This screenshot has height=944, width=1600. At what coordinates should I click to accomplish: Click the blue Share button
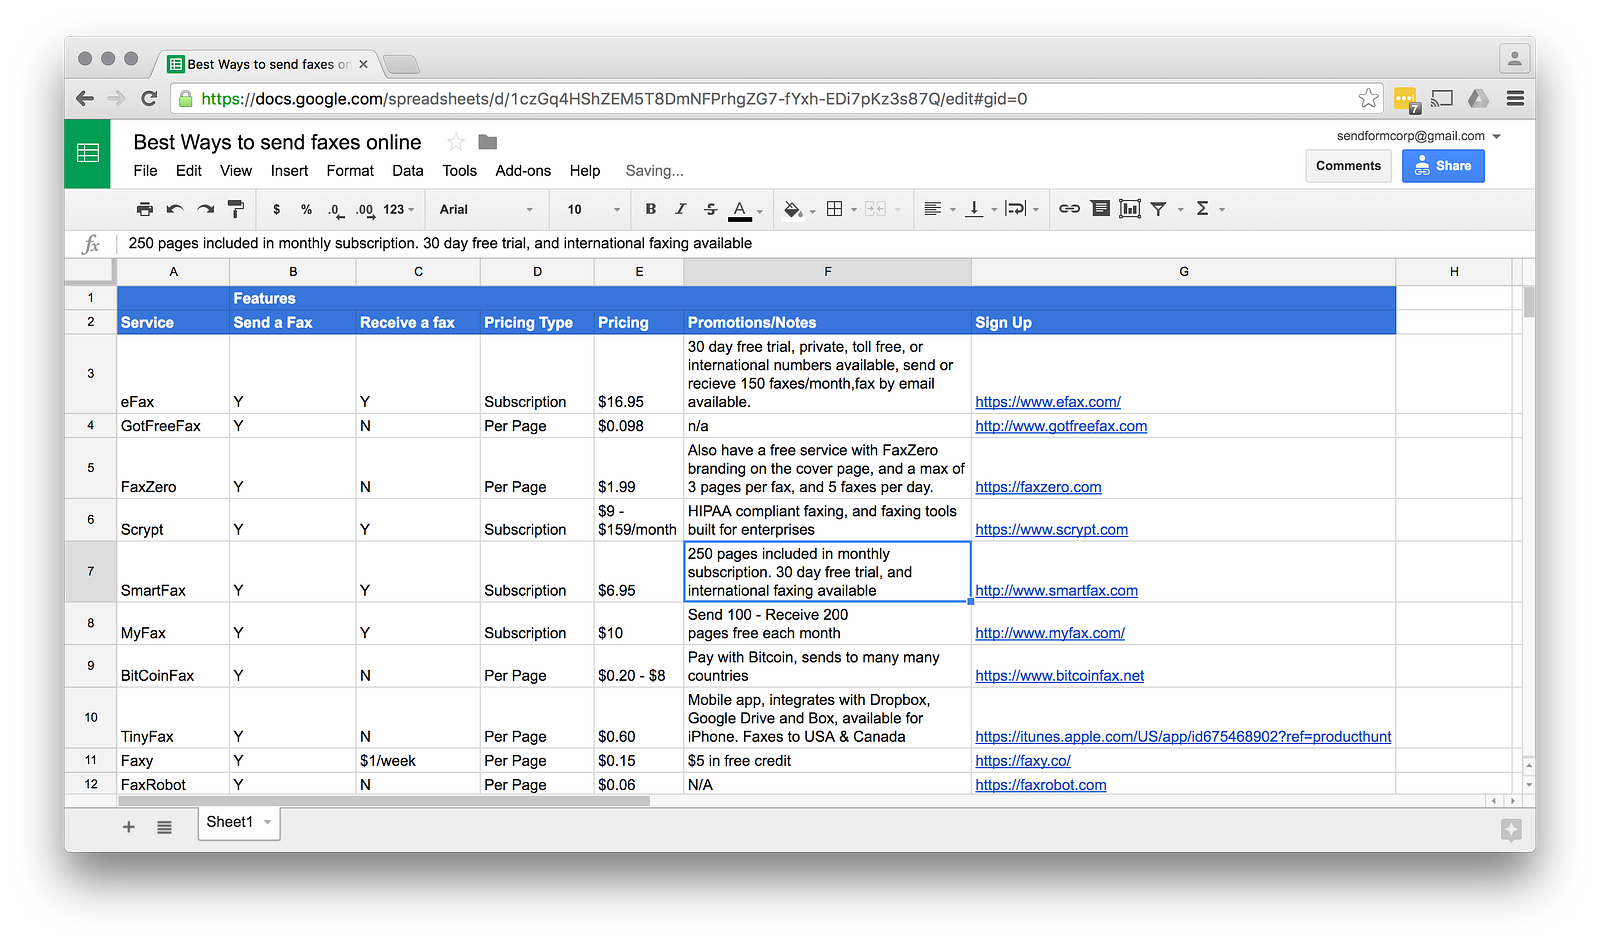(1443, 166)
